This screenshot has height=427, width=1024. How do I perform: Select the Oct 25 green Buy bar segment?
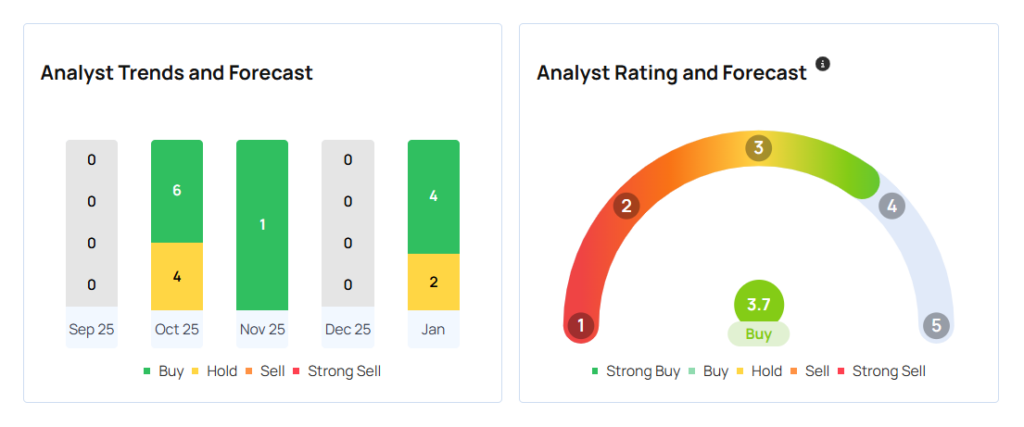[x=177, y=191]
